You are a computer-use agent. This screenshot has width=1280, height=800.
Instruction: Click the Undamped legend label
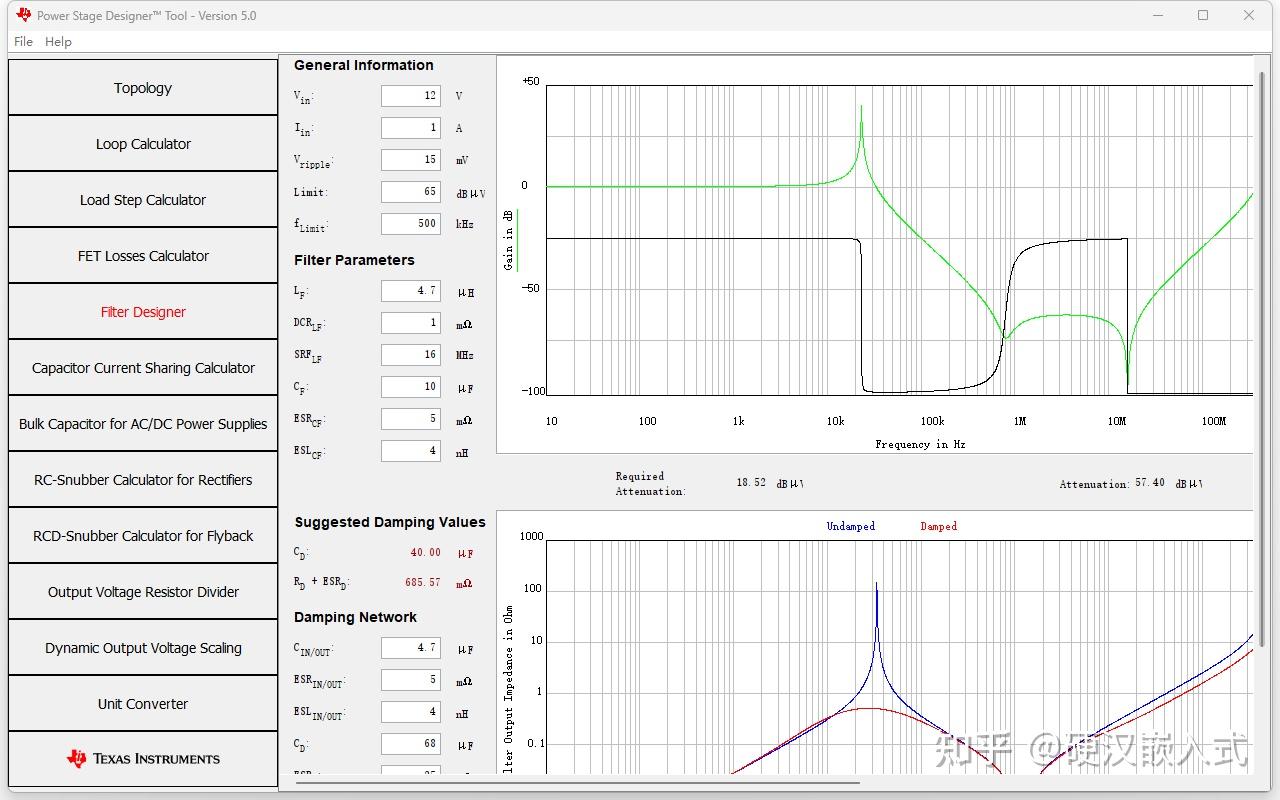(851, 526)
